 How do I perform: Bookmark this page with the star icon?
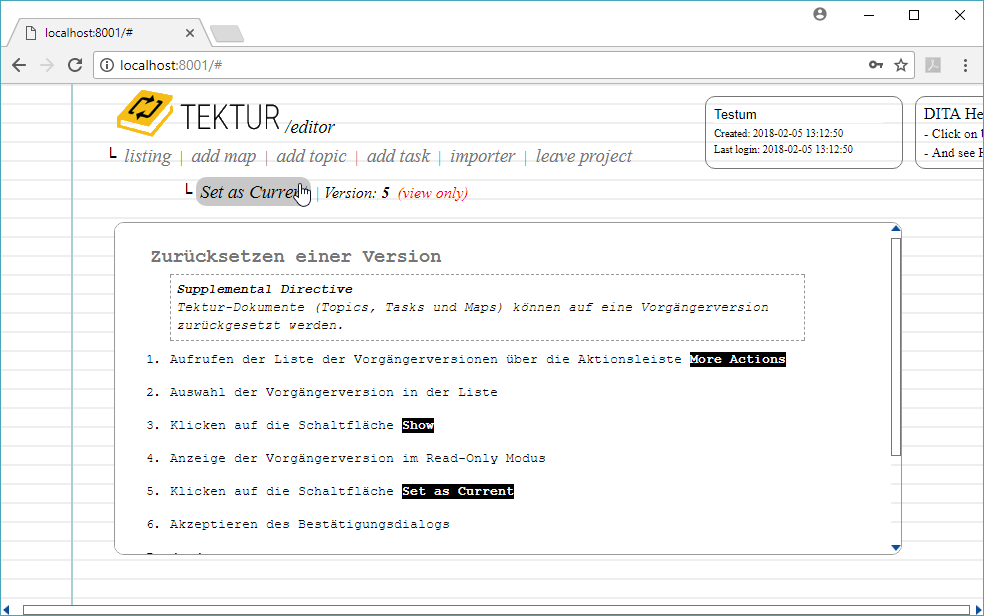click(x=900, y=65)
